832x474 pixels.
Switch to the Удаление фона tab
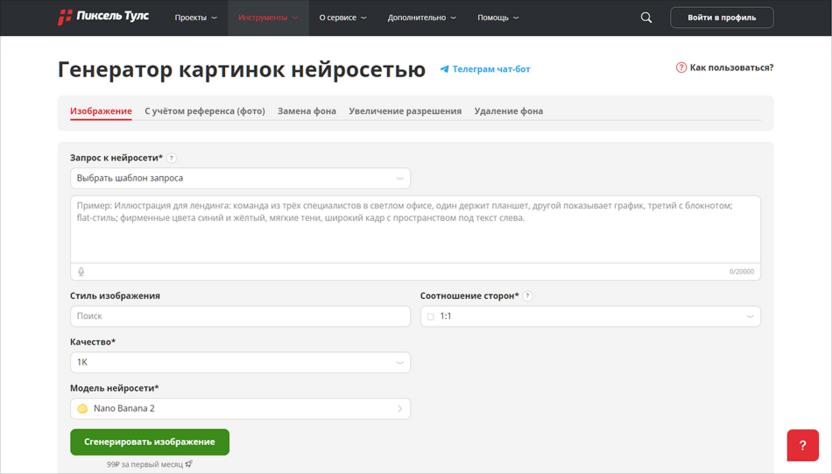pos(508,111)
